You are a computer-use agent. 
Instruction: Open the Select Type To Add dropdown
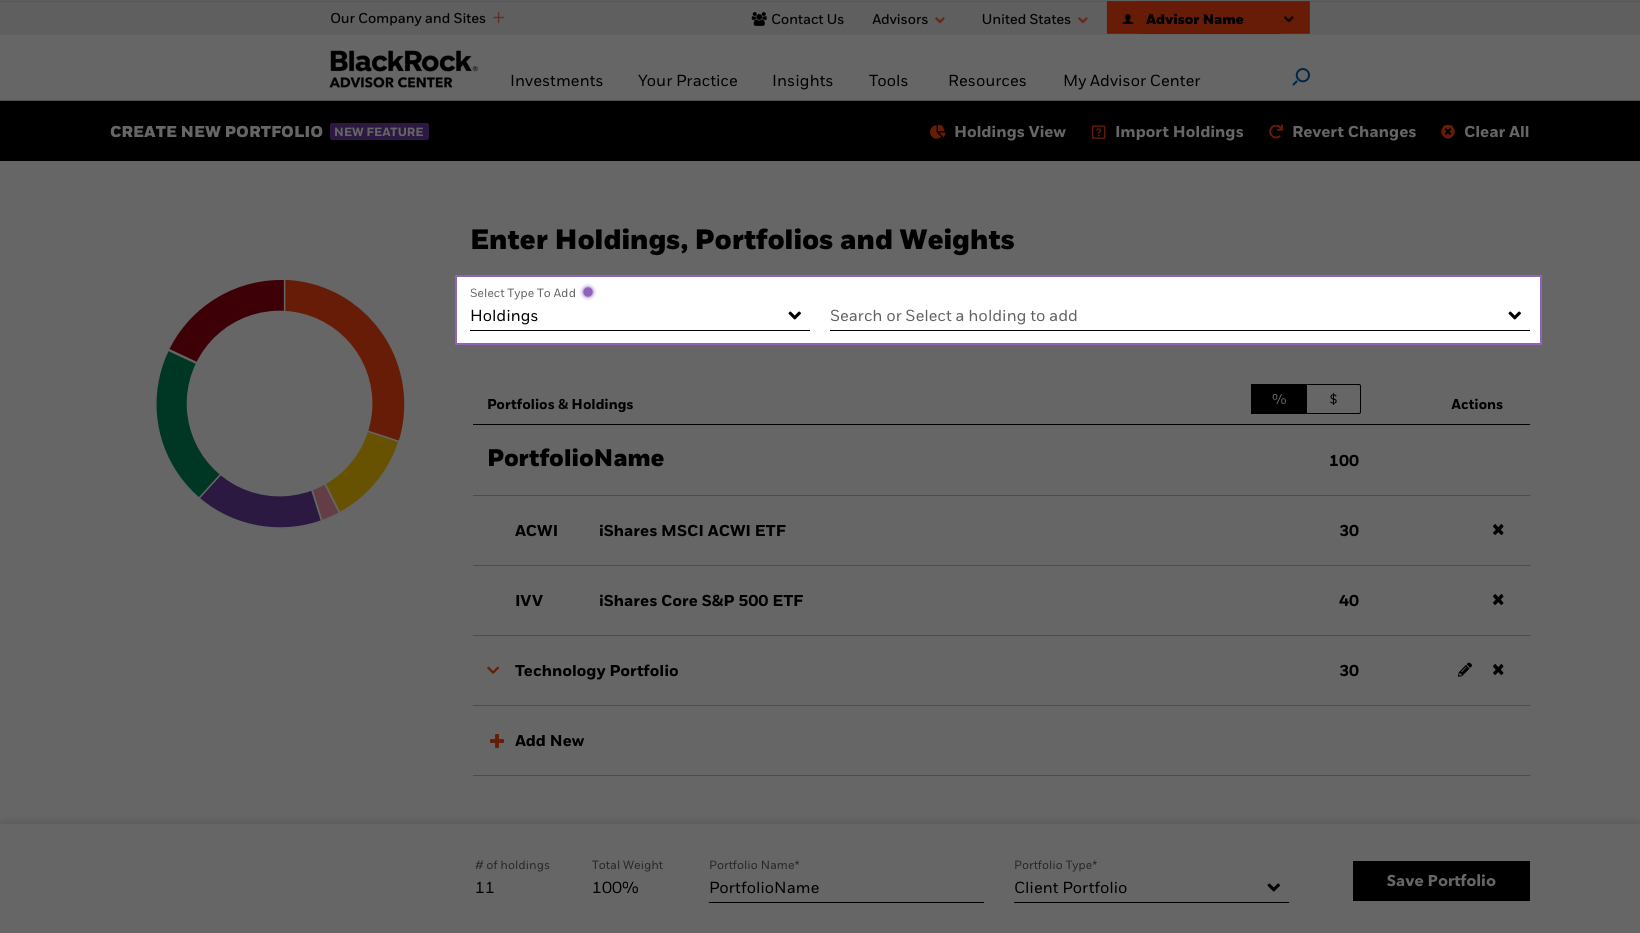640,316
